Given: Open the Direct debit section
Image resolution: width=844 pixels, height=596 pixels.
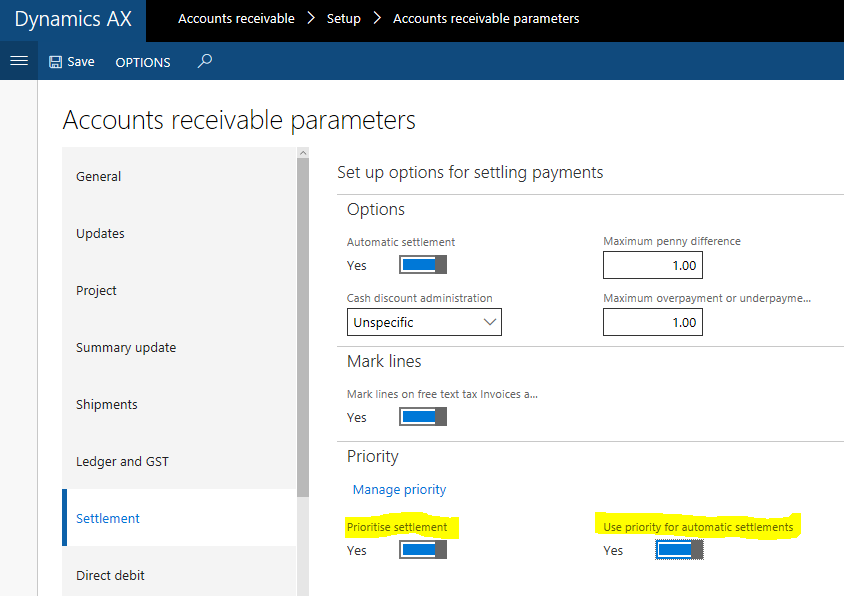Looking at the screenshot, I should coord(110,575).
